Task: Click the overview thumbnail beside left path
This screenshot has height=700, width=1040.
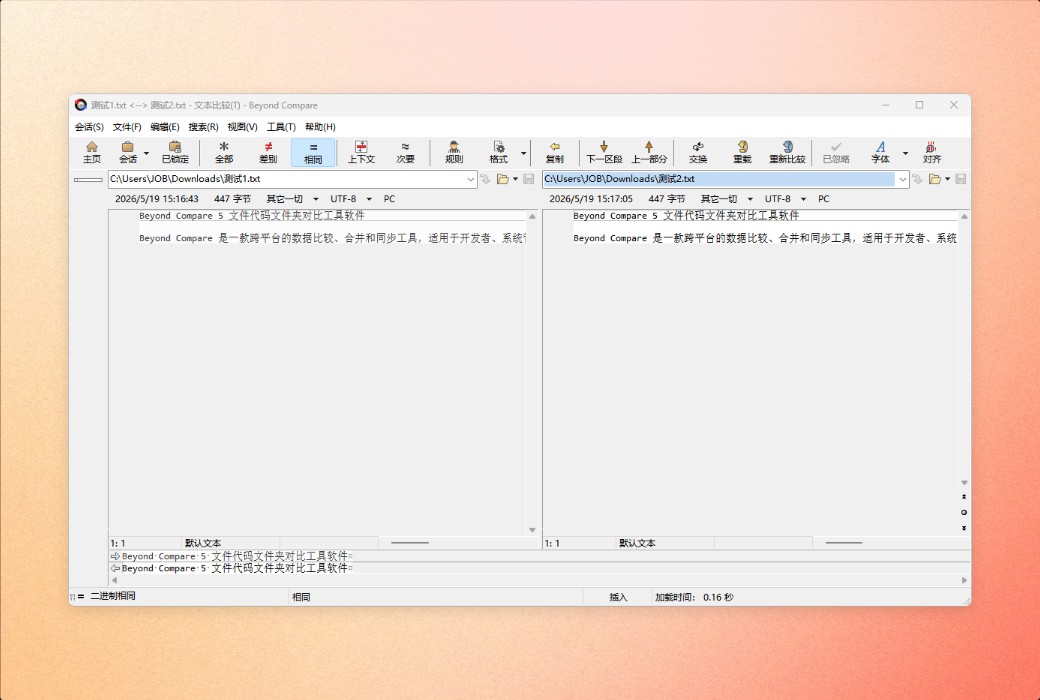Action: (88, 179)
